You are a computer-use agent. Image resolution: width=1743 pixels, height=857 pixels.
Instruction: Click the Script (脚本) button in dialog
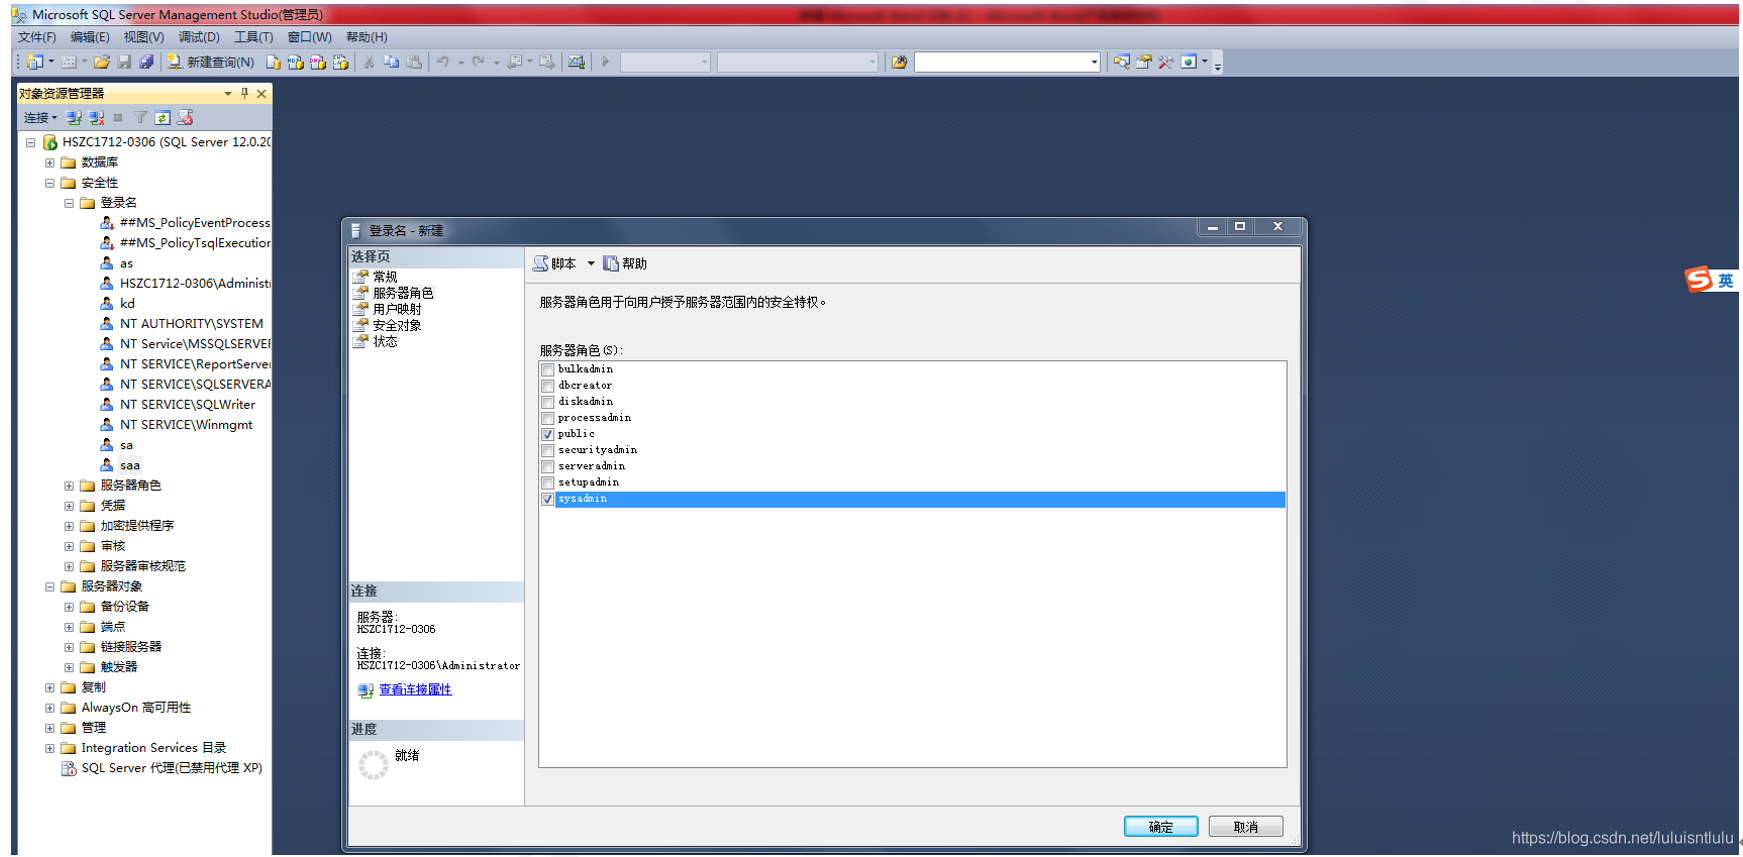555,263
